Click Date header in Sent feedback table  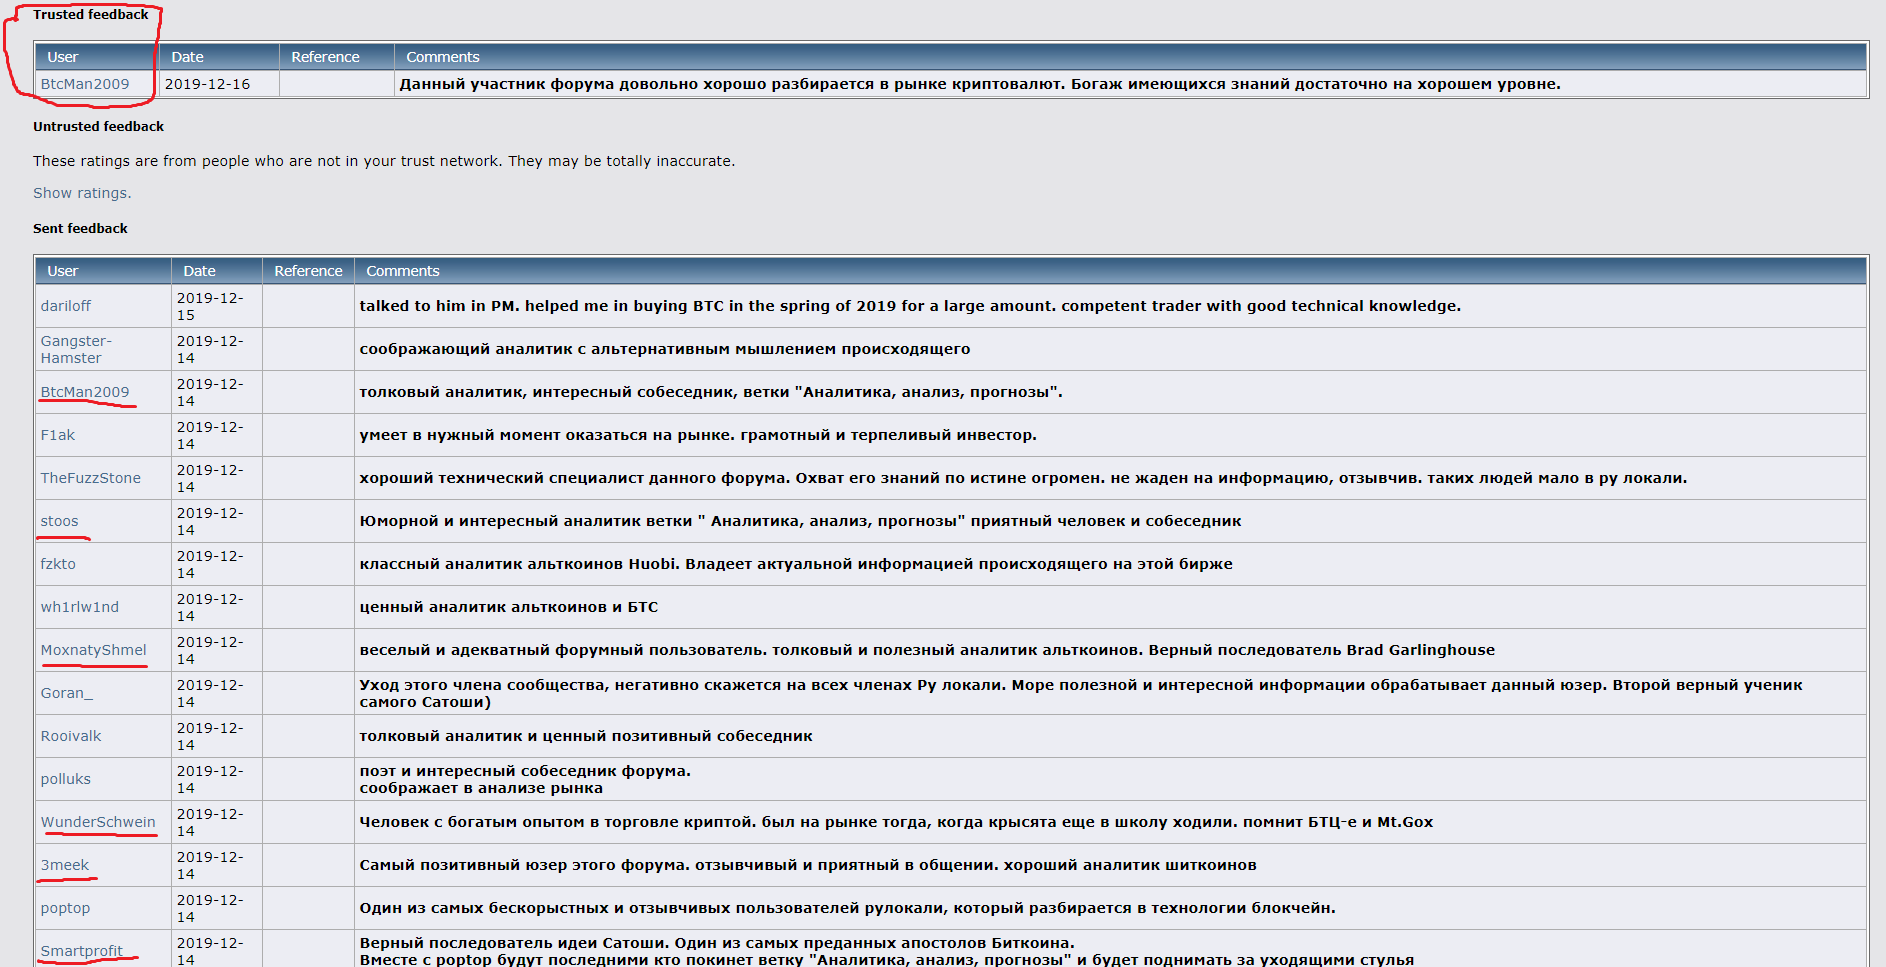coord(199,271)
